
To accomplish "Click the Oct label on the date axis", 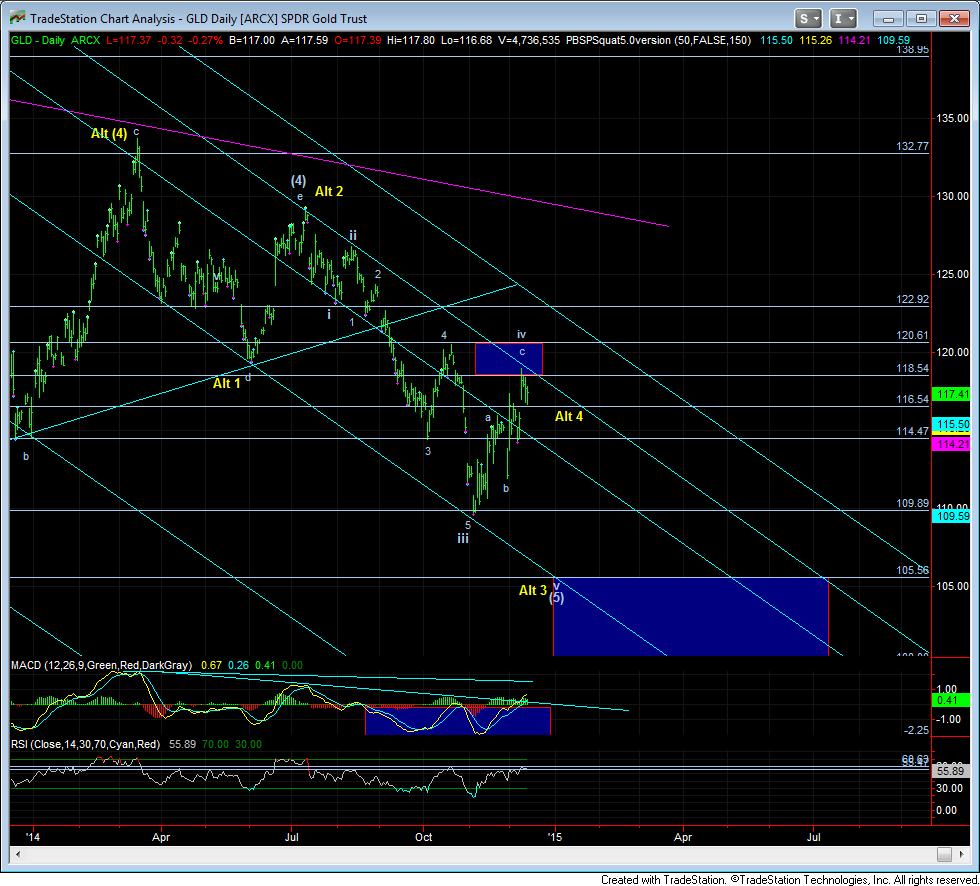I will coord(423,837).
